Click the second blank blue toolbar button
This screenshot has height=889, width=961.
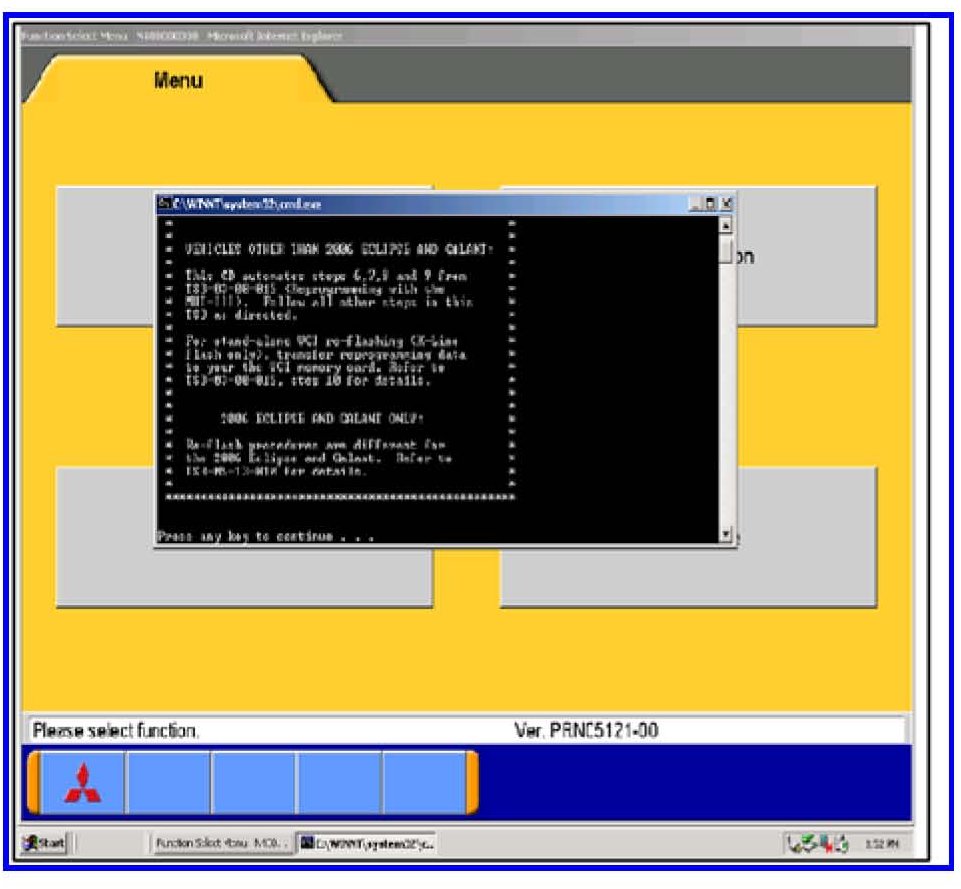click(x=253, y=784)
